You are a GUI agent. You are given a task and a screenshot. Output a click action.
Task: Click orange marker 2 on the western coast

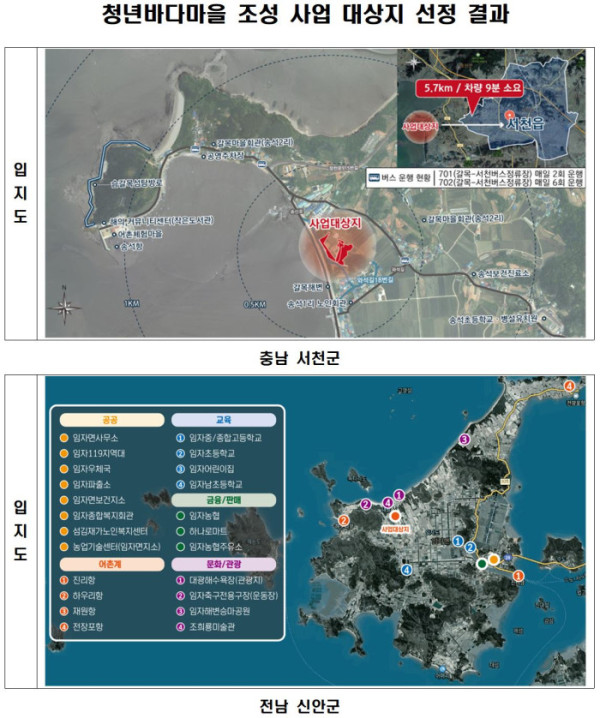(x=344, y=520)
